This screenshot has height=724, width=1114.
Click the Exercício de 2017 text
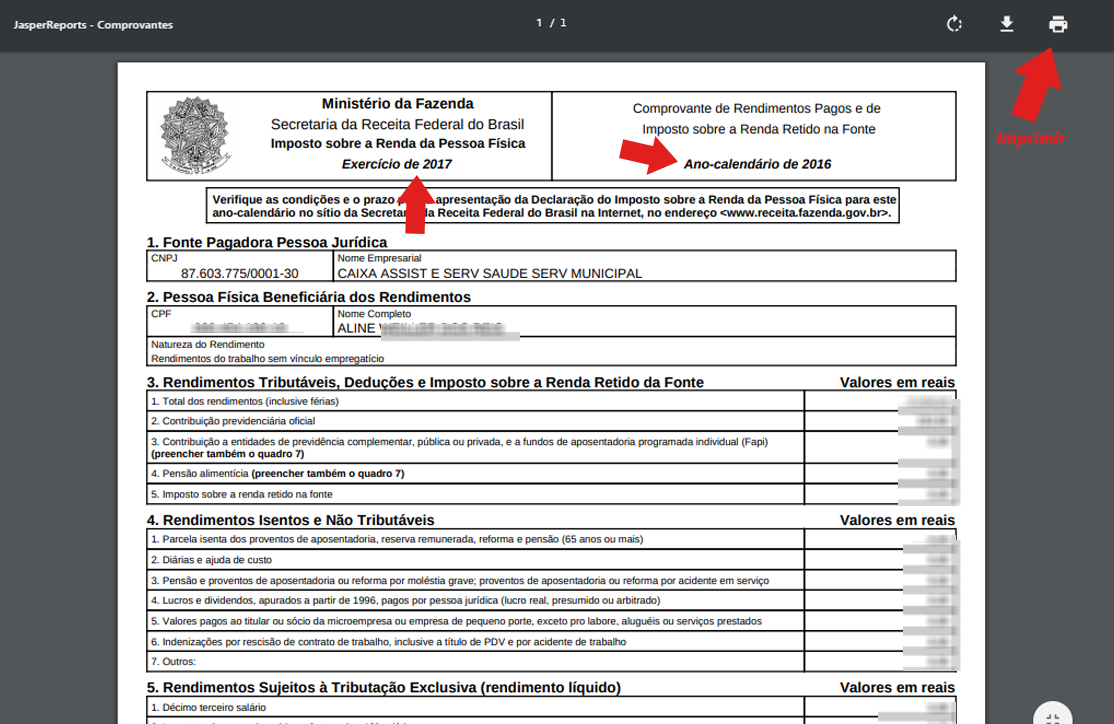point(396,164)
